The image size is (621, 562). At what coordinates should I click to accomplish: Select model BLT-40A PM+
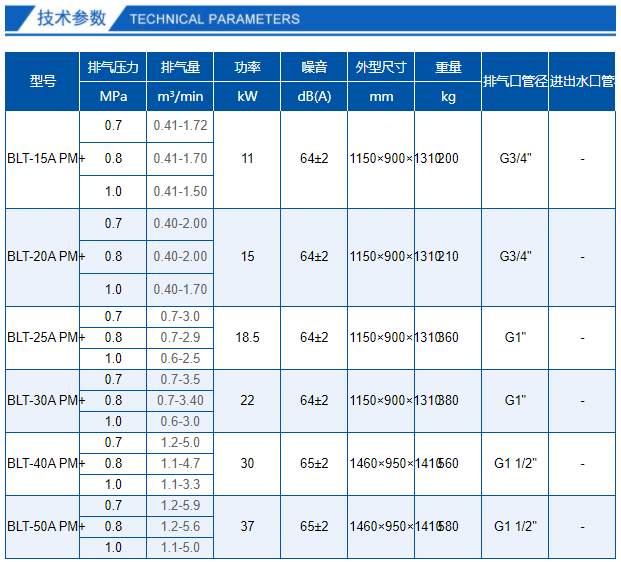46,463
